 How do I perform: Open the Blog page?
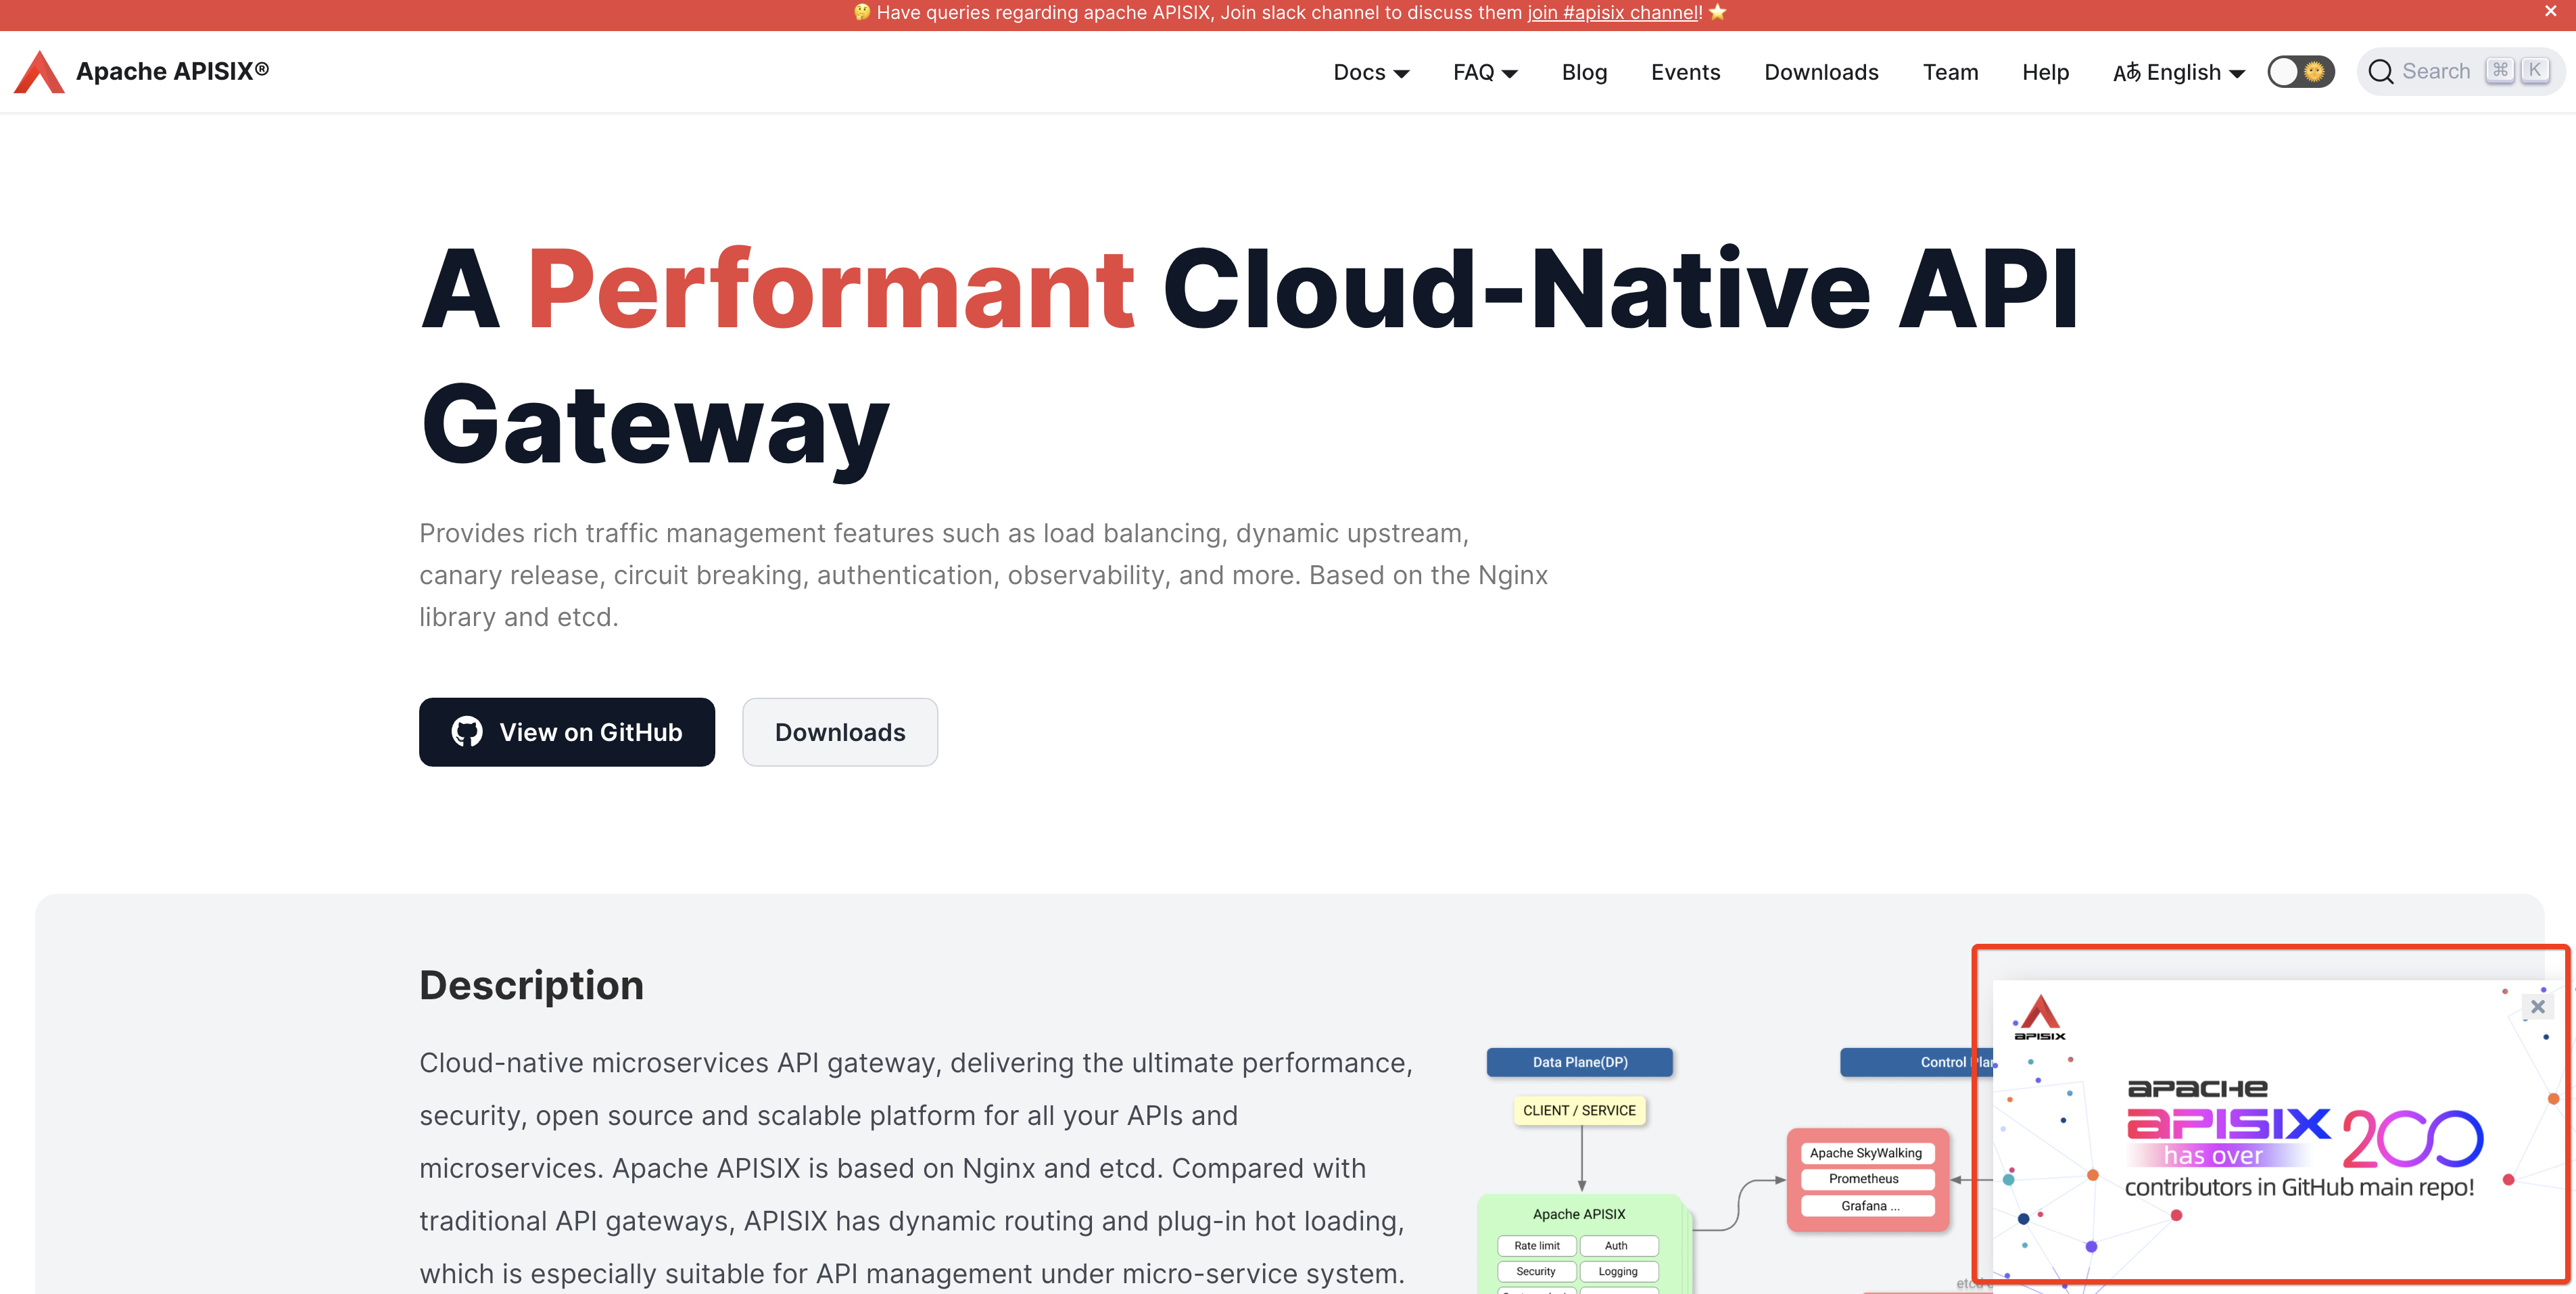point(1584,72)
